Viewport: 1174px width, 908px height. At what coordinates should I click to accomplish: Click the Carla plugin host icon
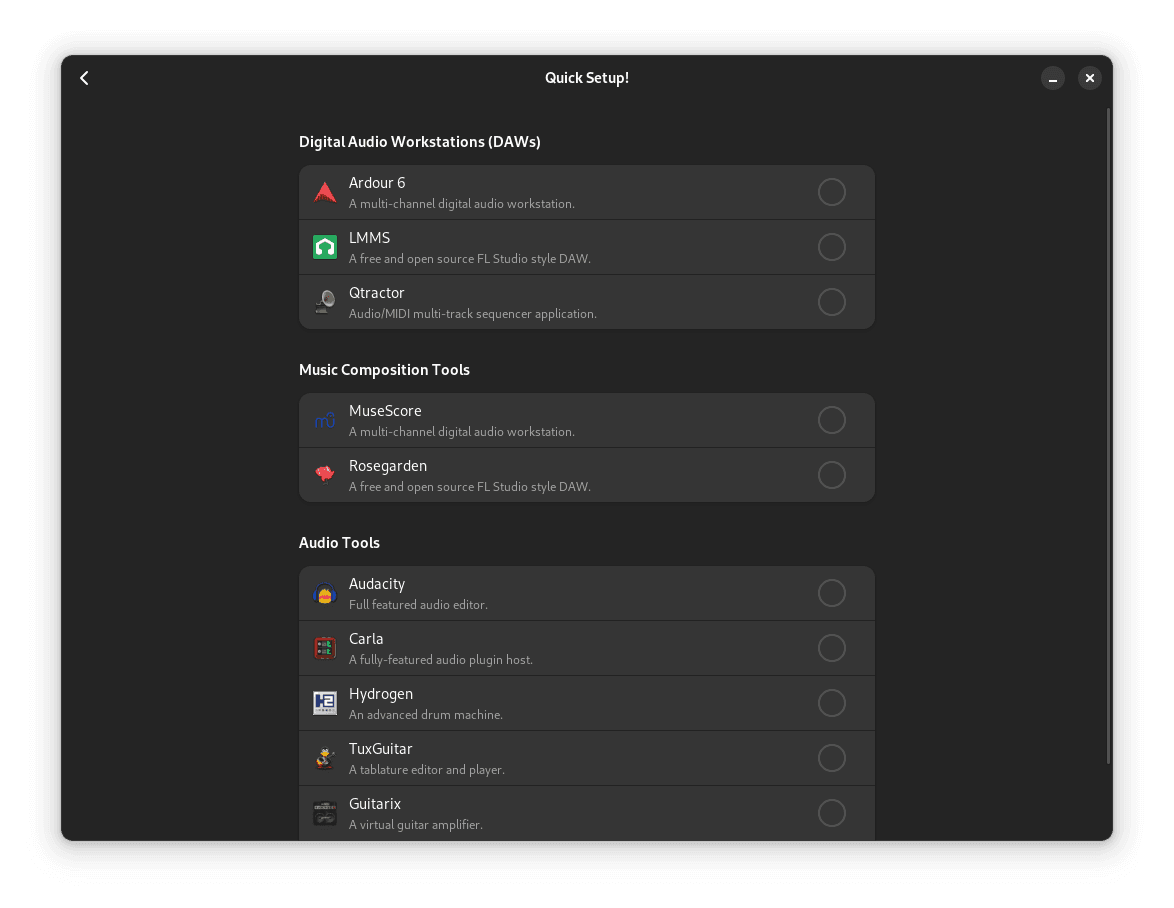pyautogui.click(x=325, y=648)
